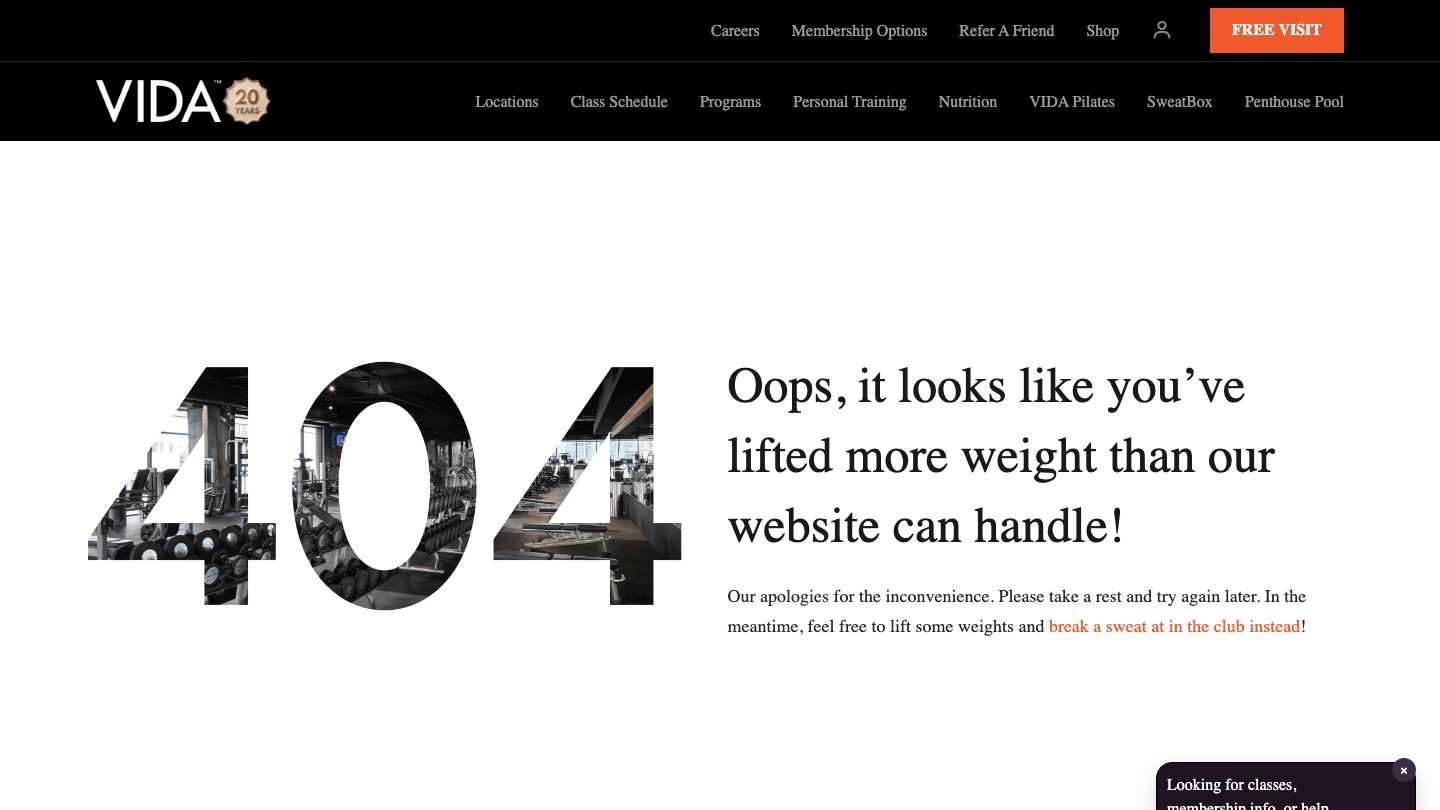Open VIDA Pilates page
Viewport: 1440px width, 810px height.
[x=1071, y=102]
